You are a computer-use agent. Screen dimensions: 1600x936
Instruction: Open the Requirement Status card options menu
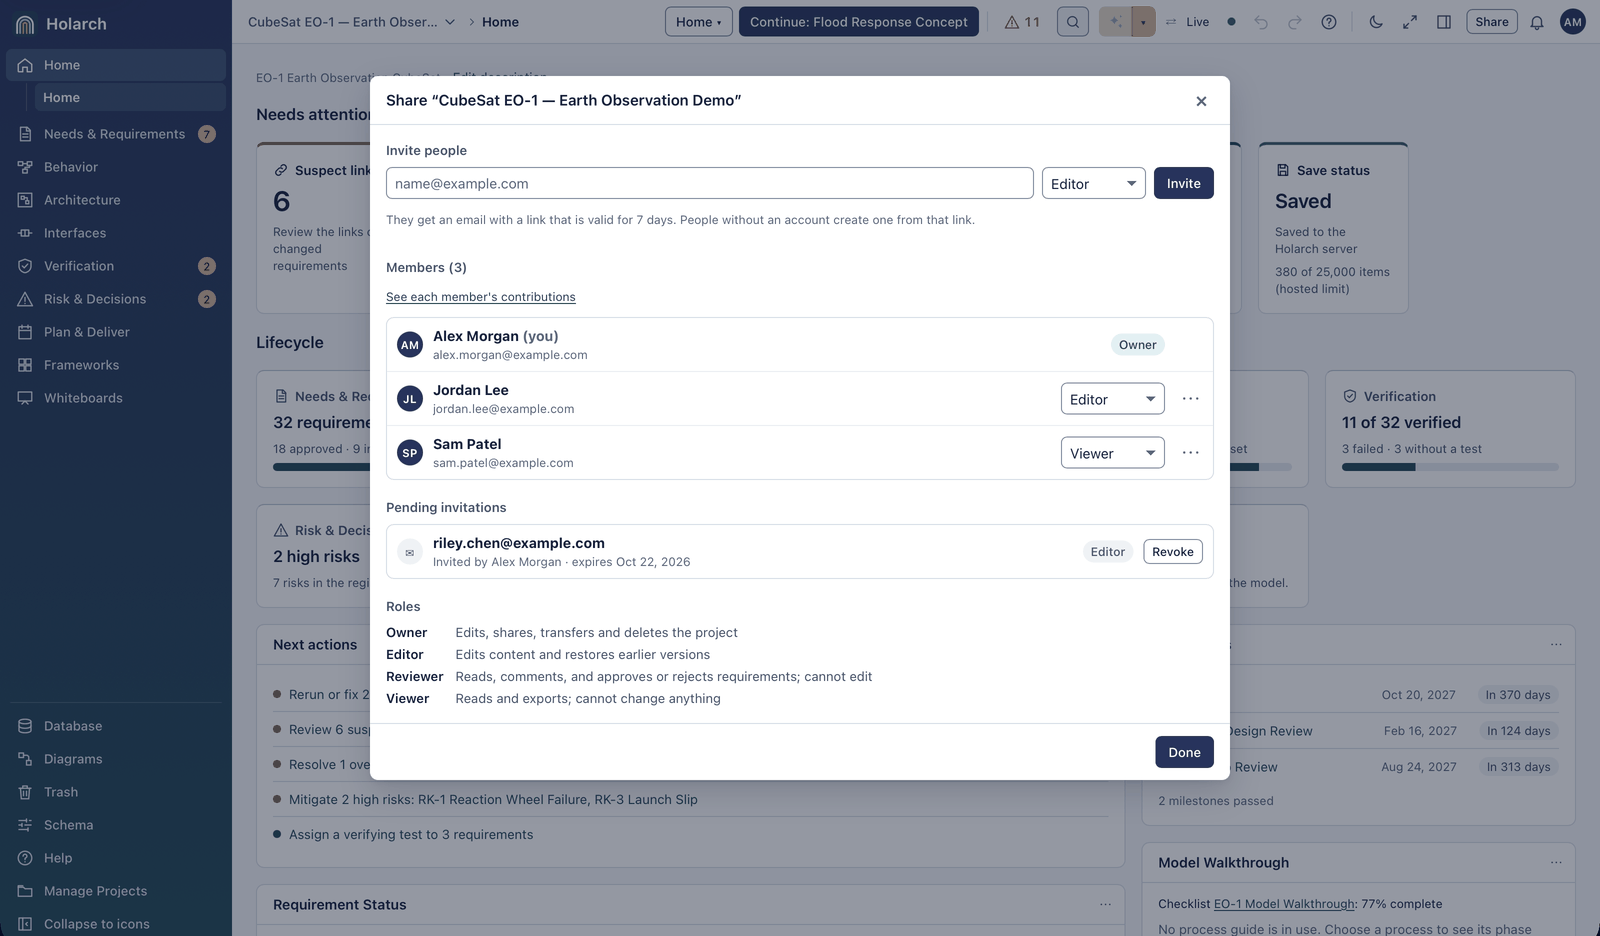[1105, 905]
